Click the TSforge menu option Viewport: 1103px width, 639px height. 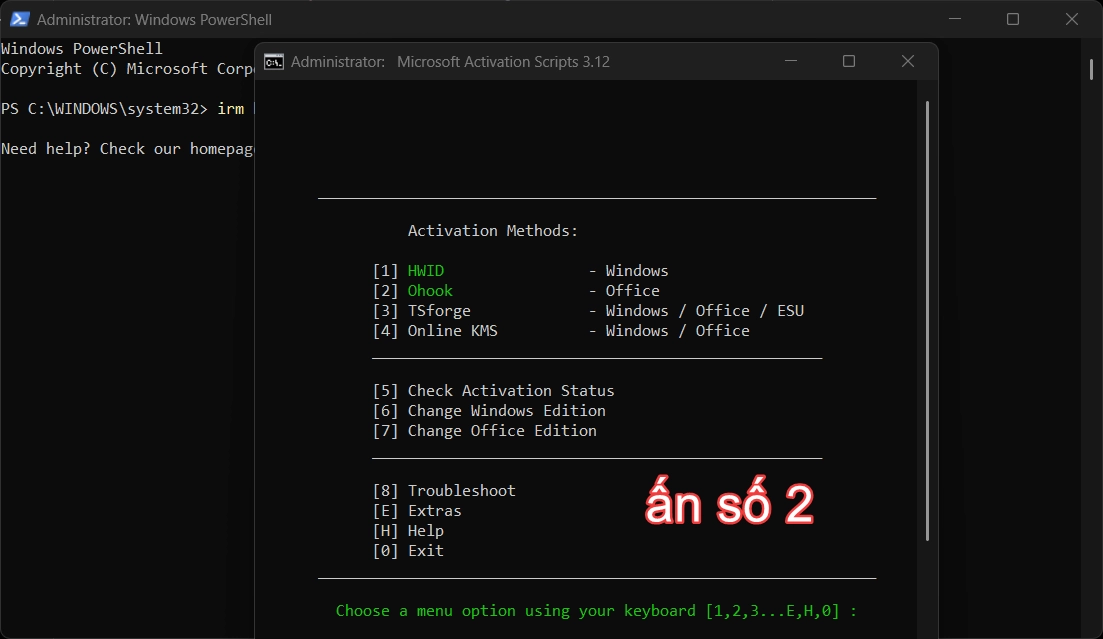click(x=439, y=311)
